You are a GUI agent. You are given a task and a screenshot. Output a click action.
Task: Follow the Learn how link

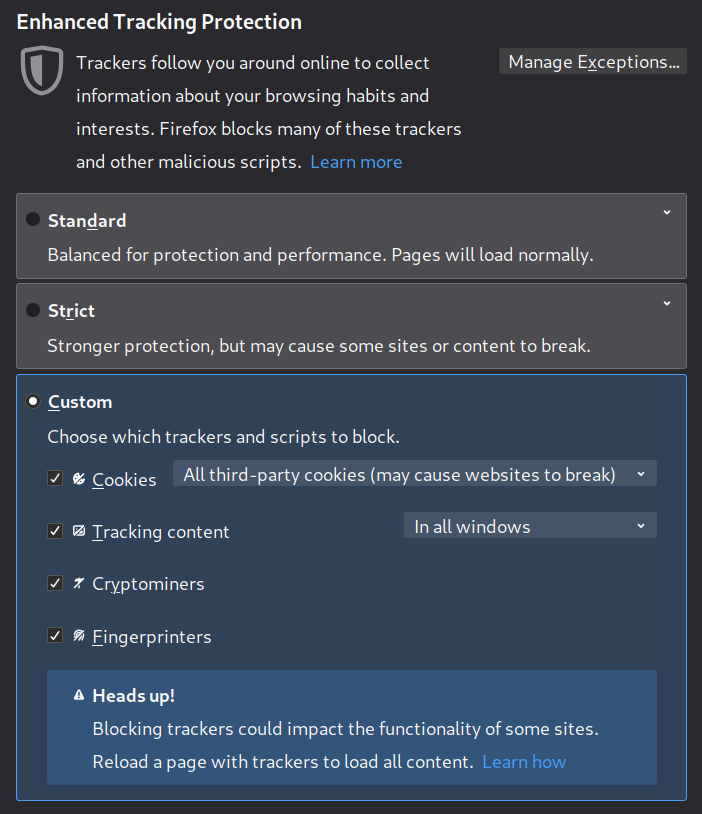click(524, 762)
